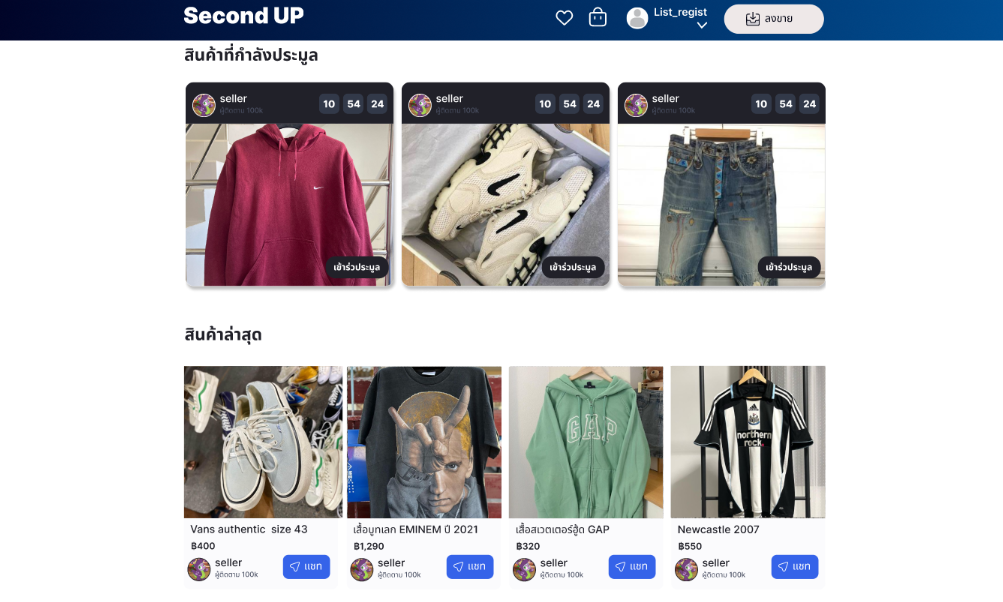Click seller avatar on hoodie auction card

click(x=204, y=105)
